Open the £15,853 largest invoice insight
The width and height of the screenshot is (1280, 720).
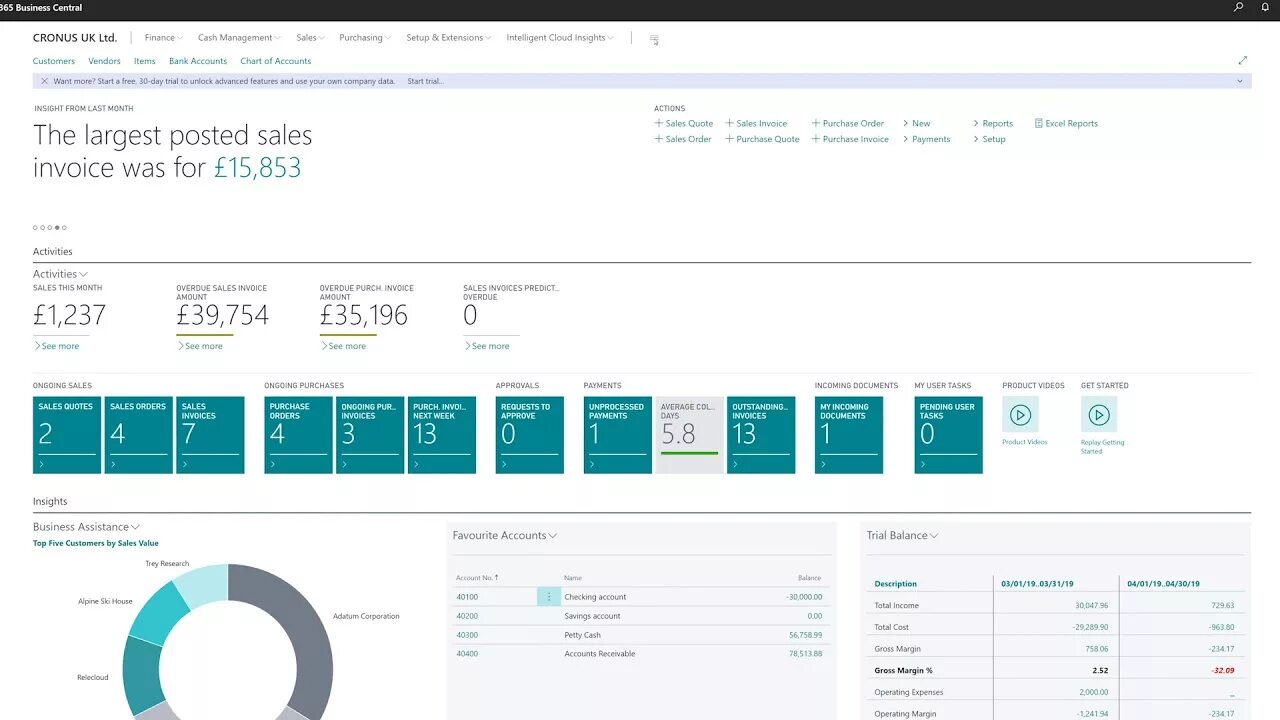[x=257, y=167]
